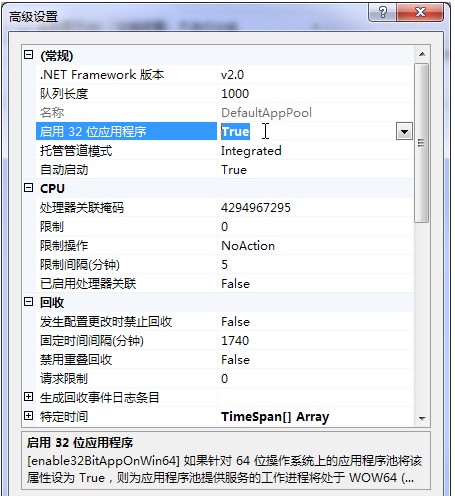Click the scrollbar down arrow
Screen dimensions: 455x496
coord(422,418)
